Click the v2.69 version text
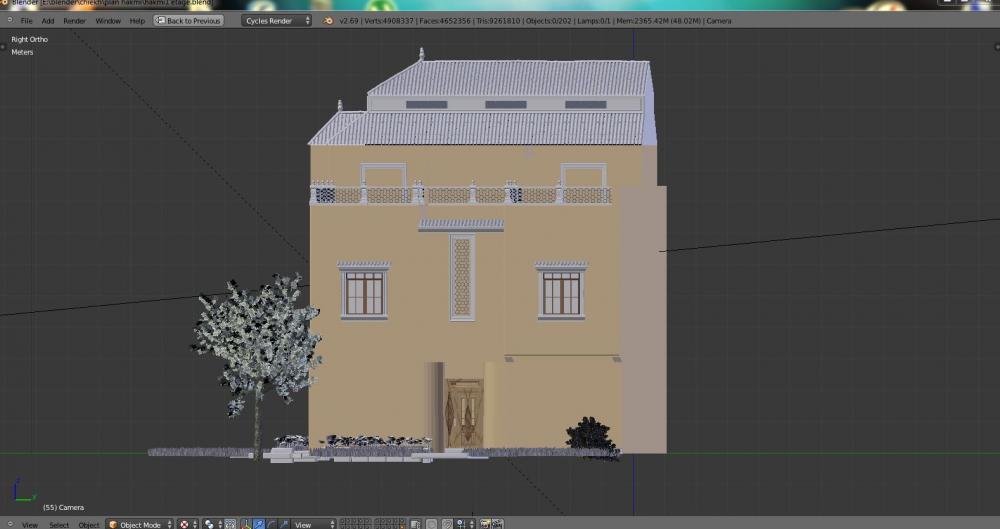The width and height of the screenshot is (1000, 529). click(x=348, y=20)
